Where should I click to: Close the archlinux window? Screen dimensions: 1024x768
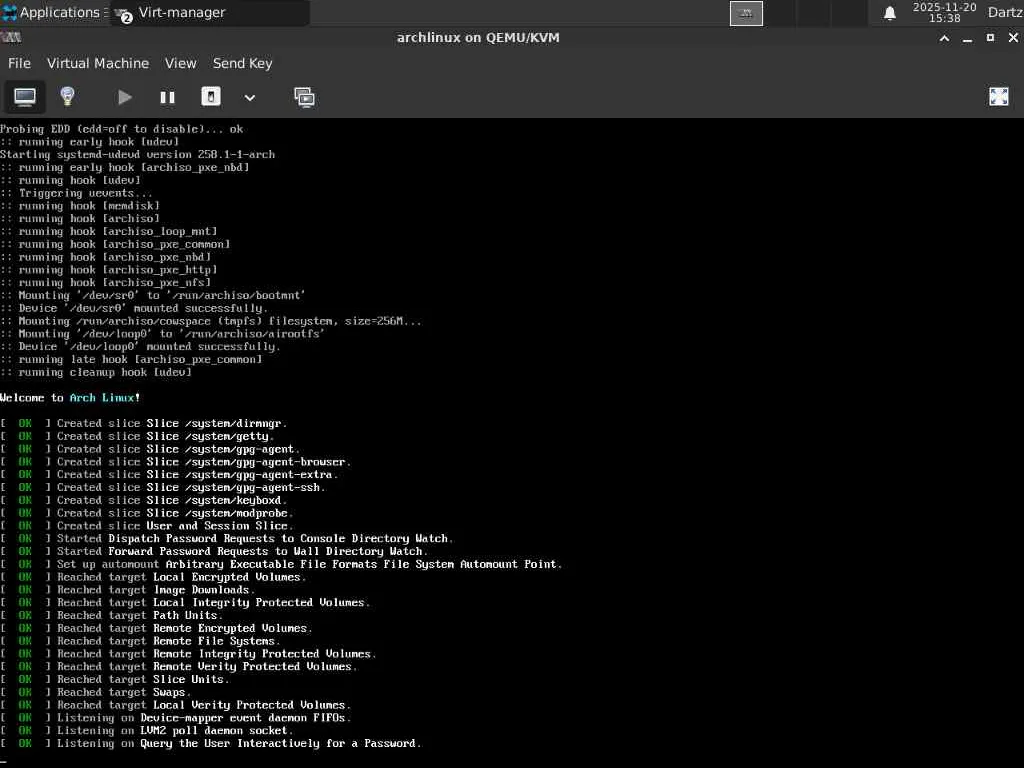click(x=1013, y=38)
